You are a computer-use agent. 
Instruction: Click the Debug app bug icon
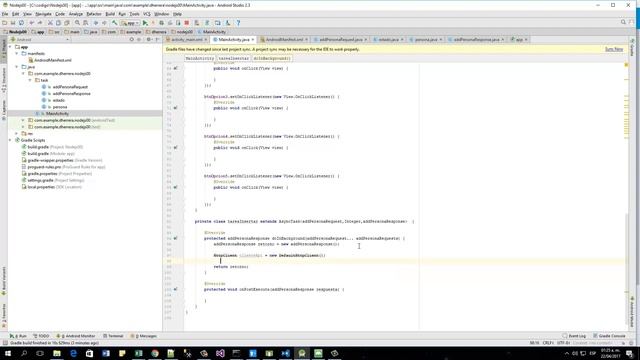tap(162, 23)
